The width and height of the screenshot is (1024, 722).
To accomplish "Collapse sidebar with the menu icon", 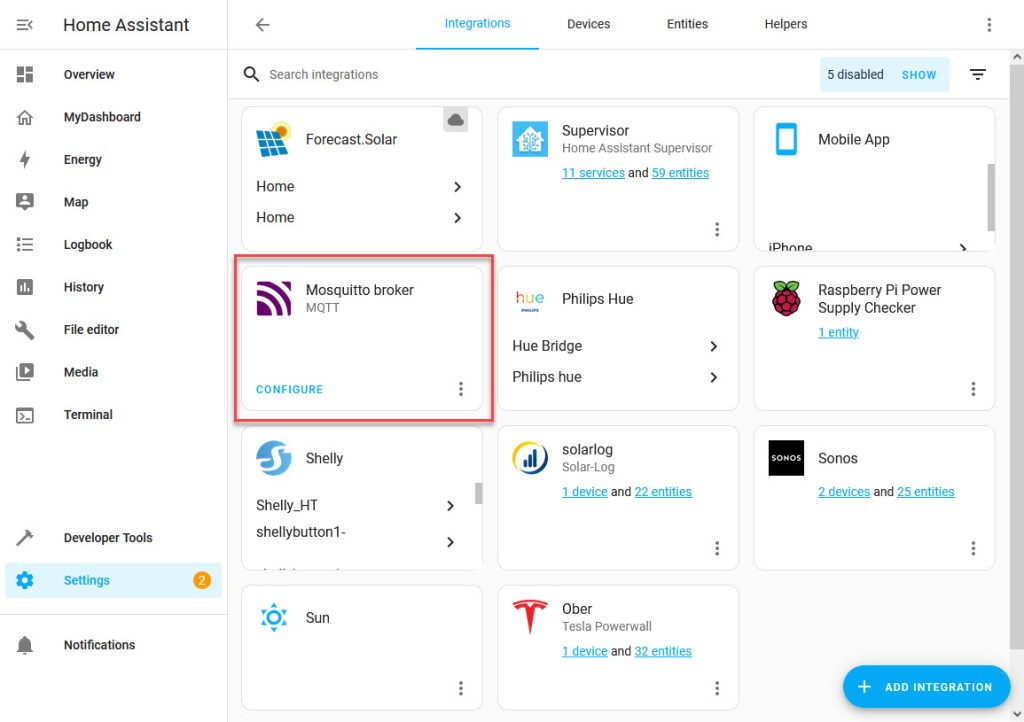I will (25, 25).
